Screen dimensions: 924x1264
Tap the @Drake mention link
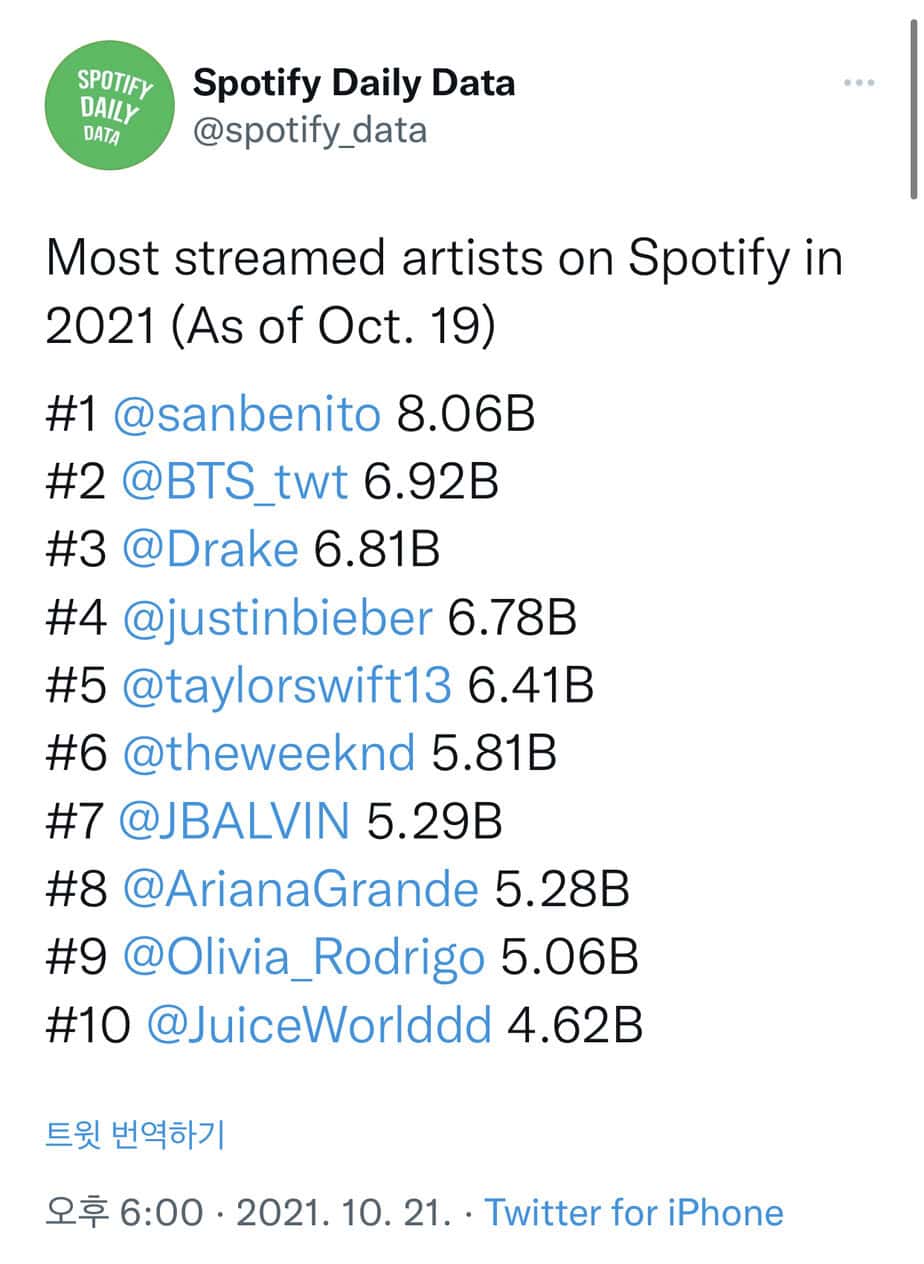pos(210,550)
